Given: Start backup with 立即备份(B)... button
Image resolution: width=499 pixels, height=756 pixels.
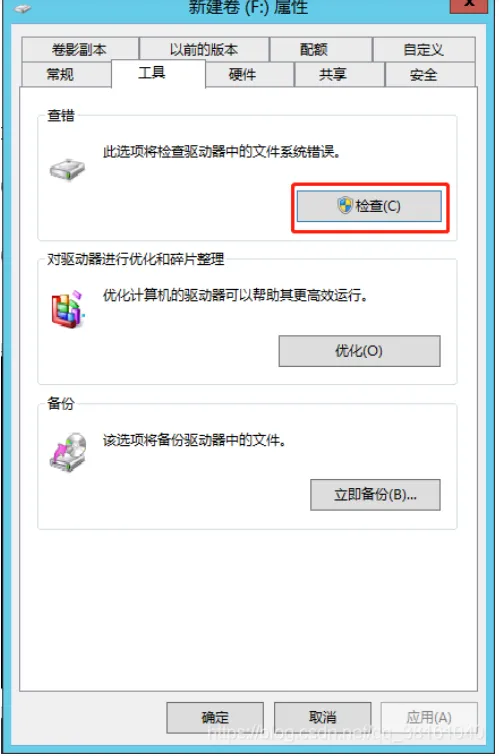Looking at the screenshot, I should point(375,495).
